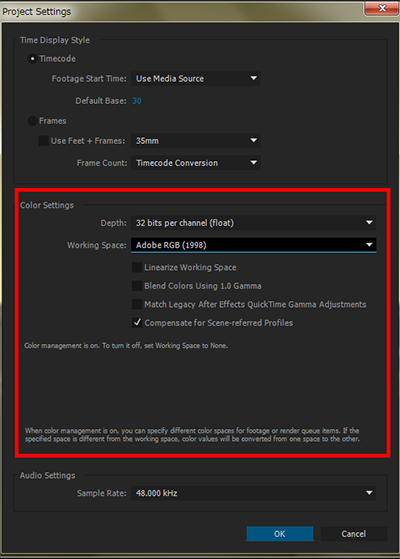Select the Frames radio button

(32, 121)
